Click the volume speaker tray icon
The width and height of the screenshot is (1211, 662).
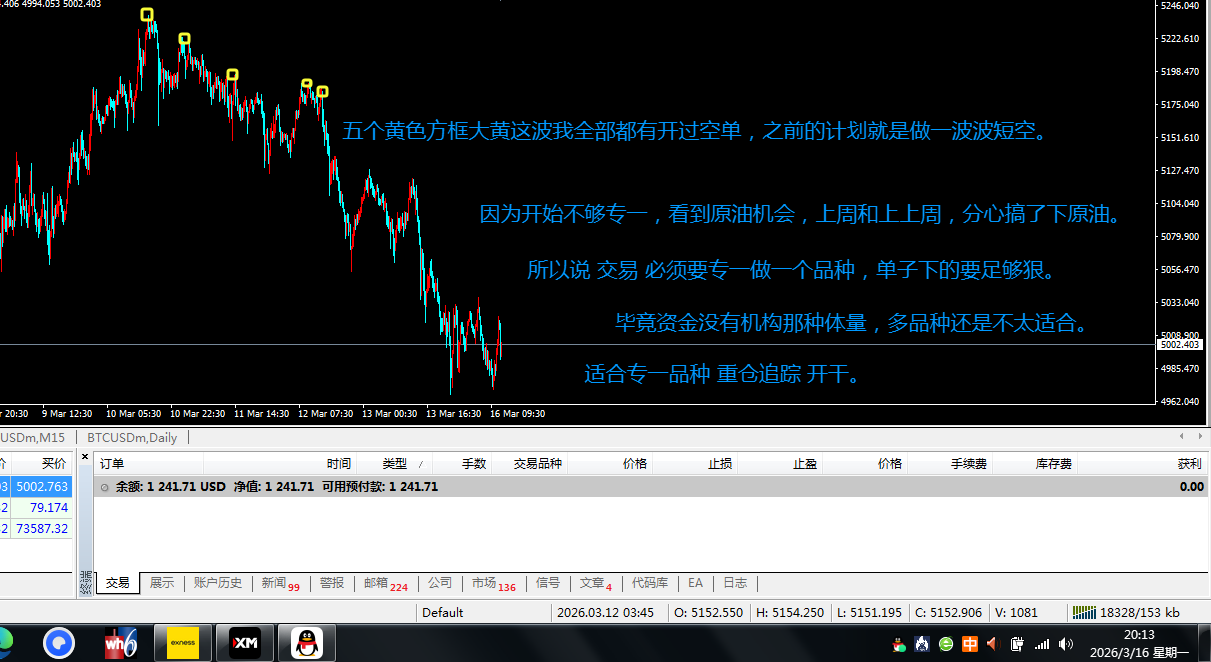pos(1066,644)
